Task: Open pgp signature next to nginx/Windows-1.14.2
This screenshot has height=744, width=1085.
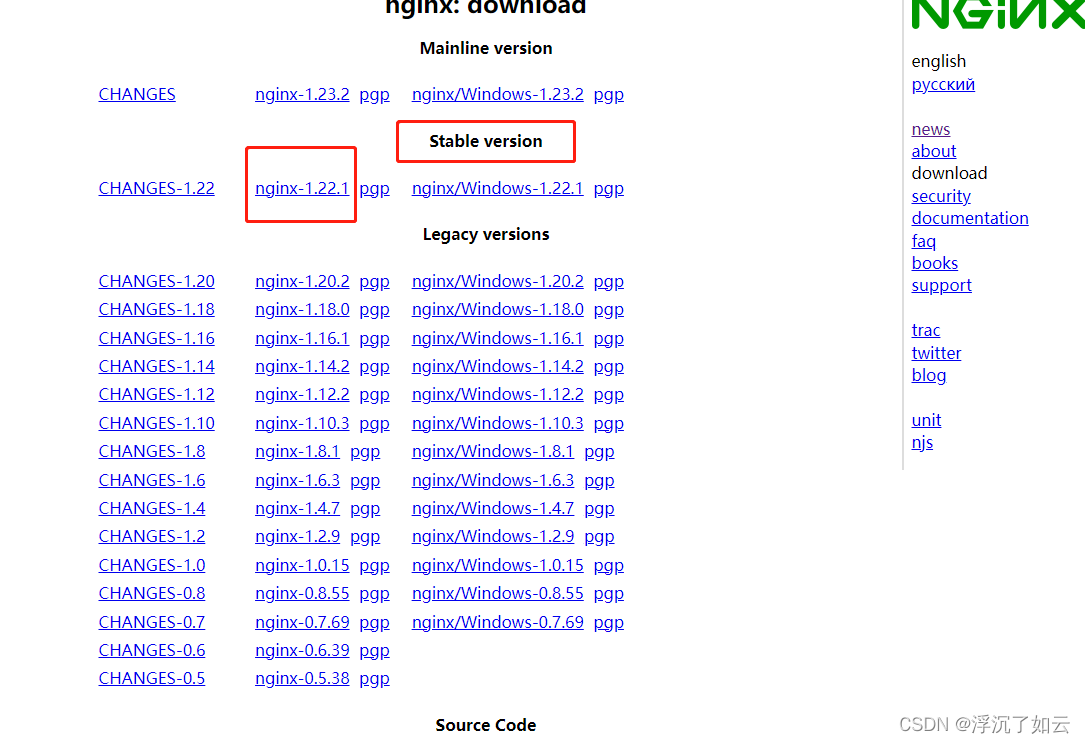Action: [608, 367]
